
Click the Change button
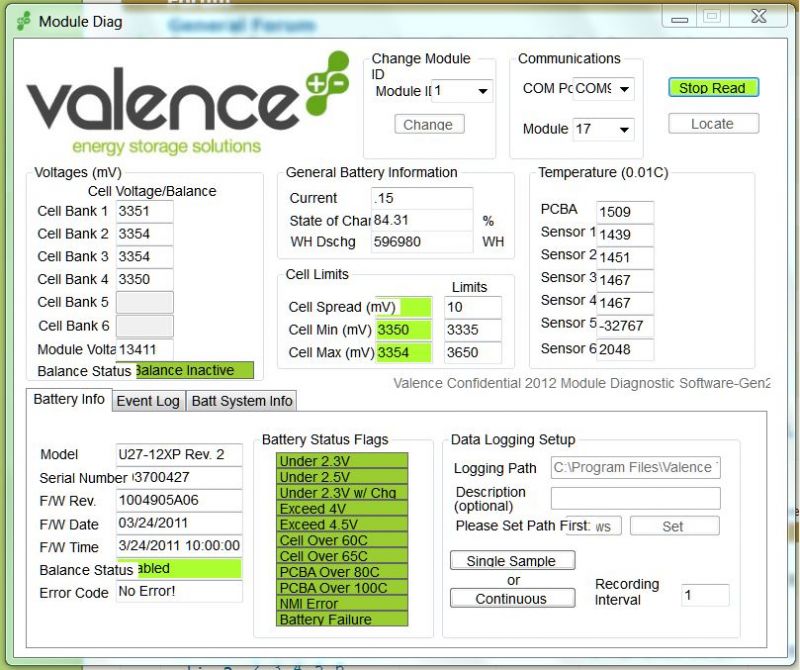(x=429, y=125)
